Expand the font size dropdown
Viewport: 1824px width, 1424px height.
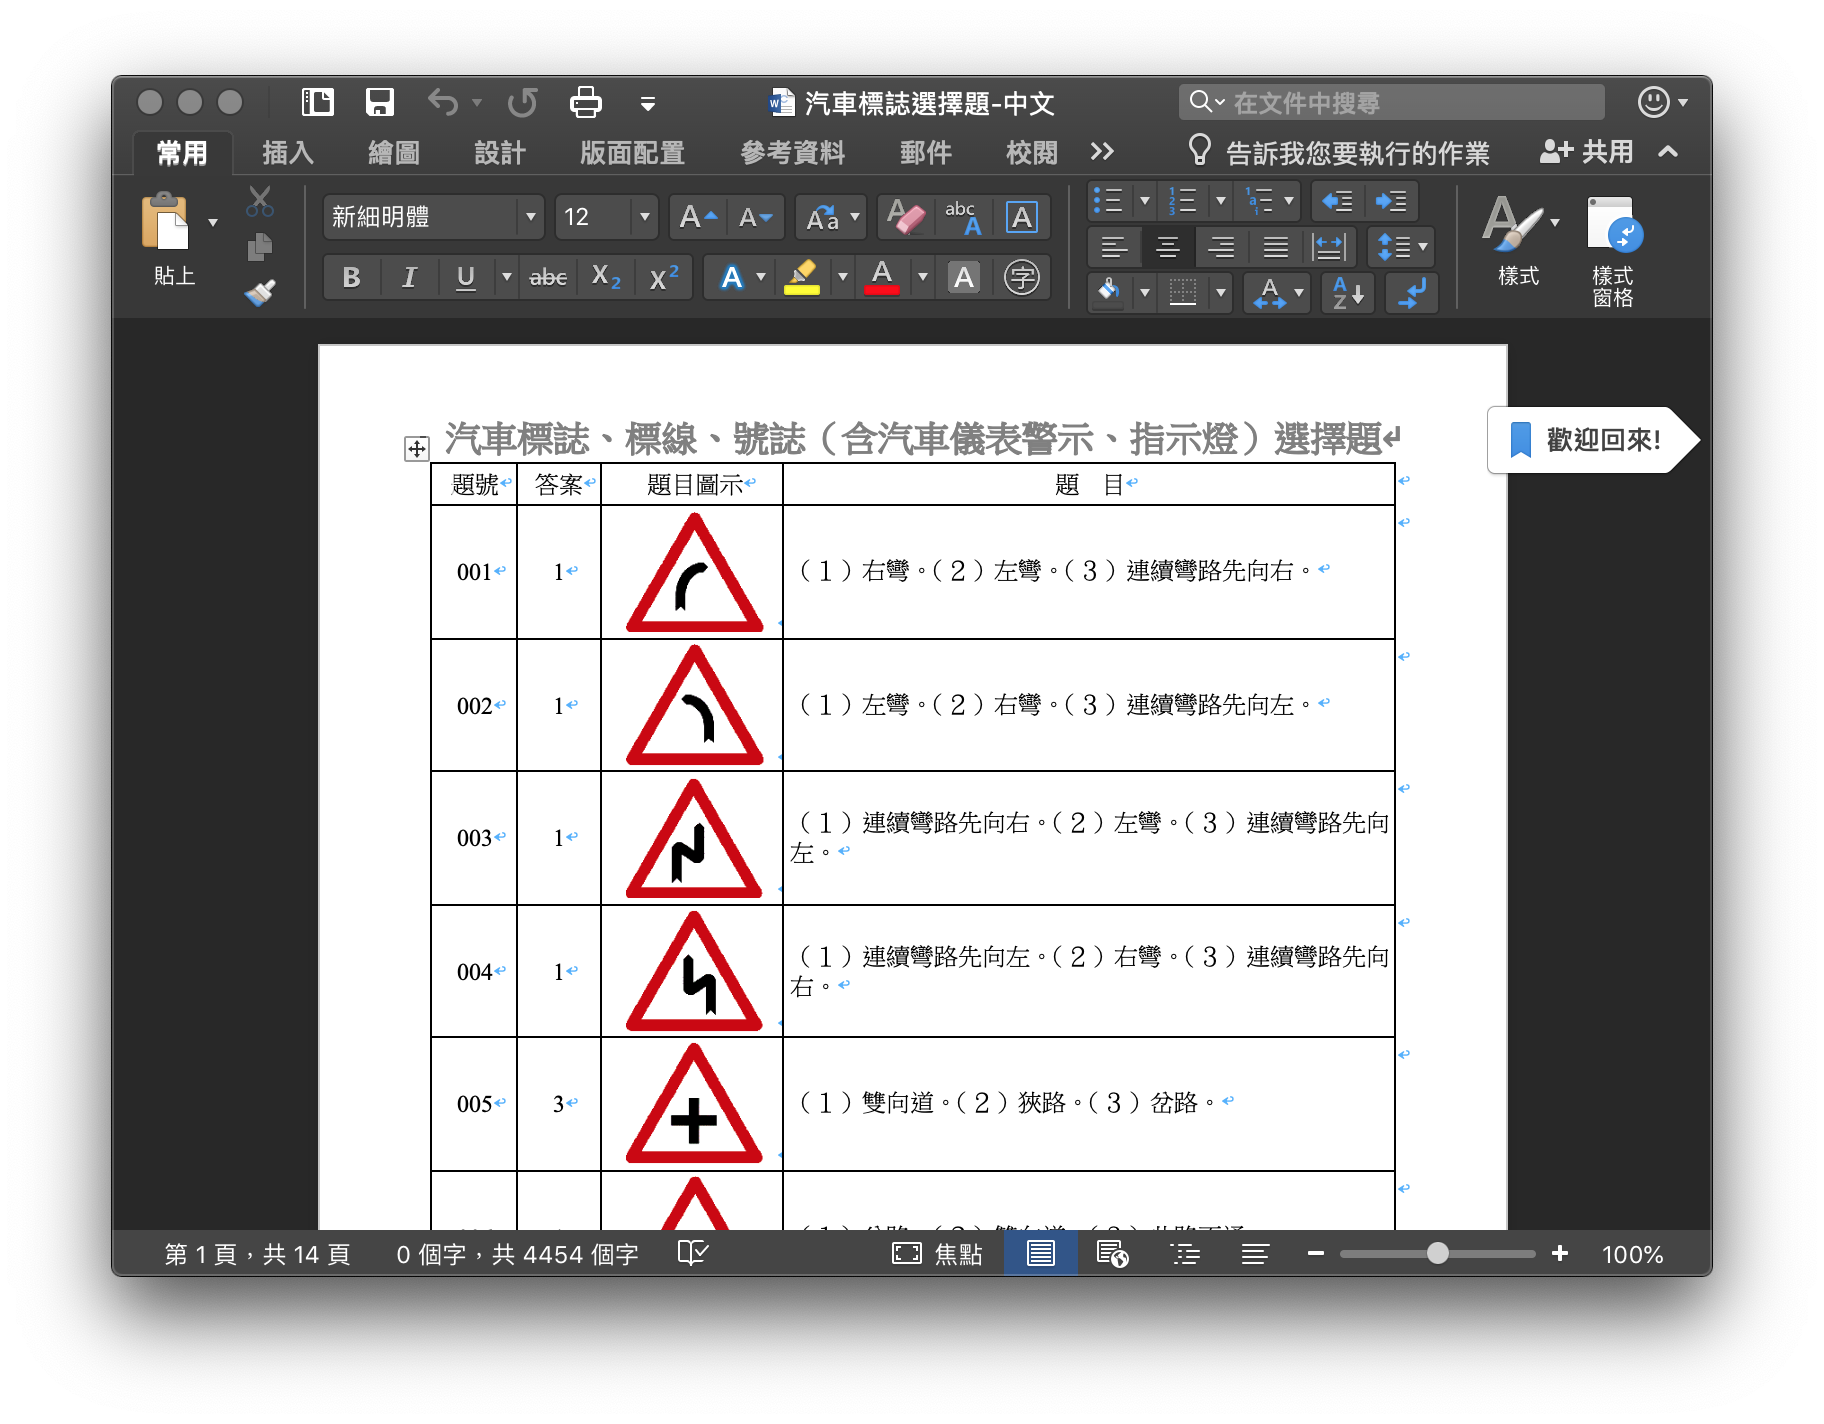click(644, 217)
